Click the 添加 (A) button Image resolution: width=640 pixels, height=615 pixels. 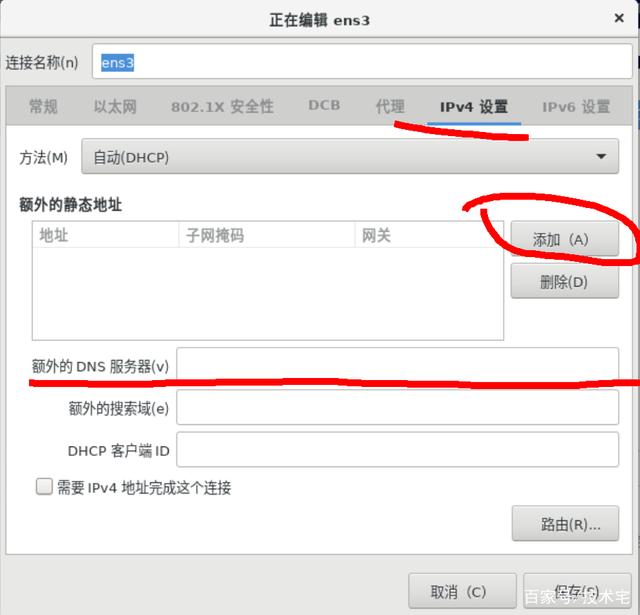click(564, 239)
